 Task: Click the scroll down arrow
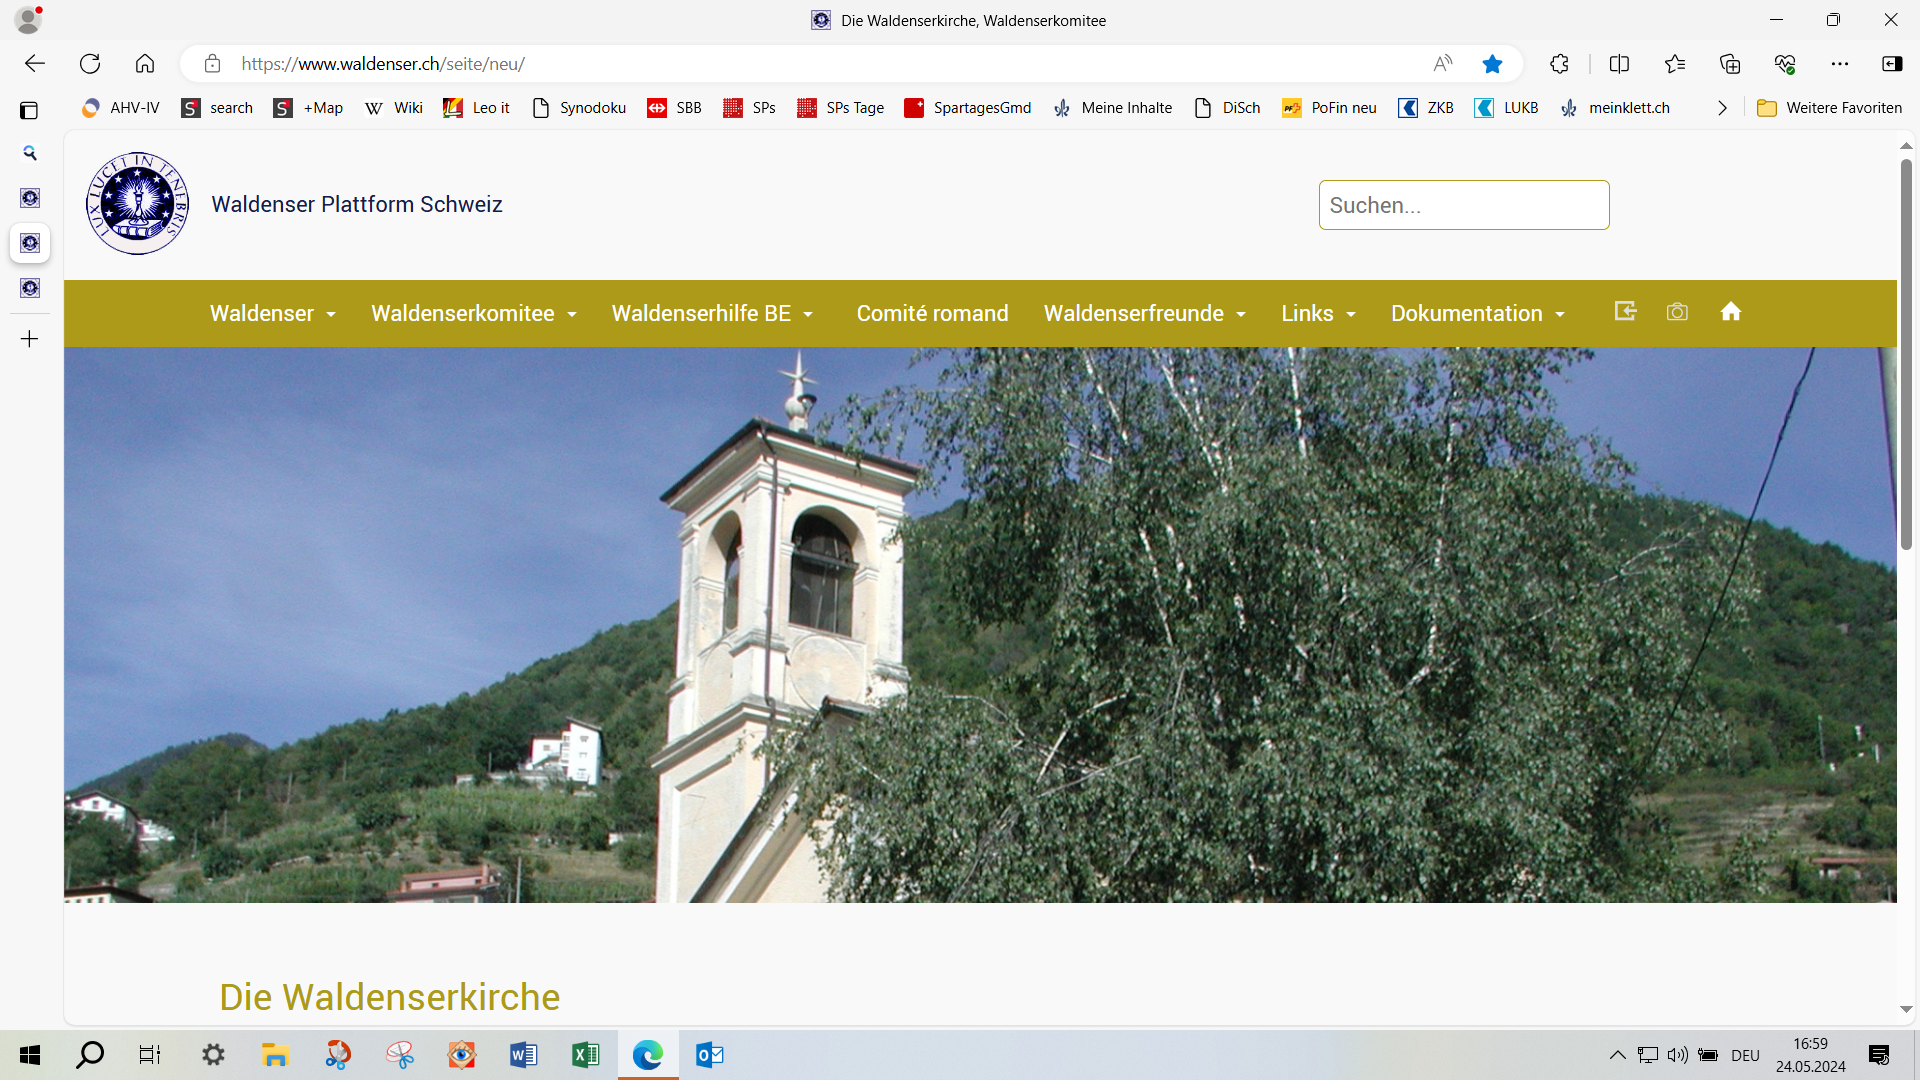pos(1906,1010)
